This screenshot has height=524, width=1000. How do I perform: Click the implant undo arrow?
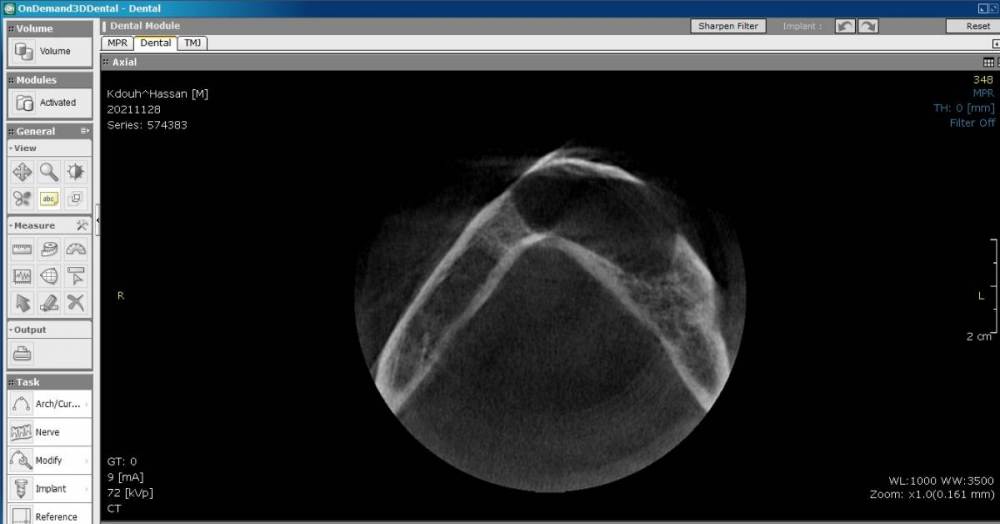845,26
